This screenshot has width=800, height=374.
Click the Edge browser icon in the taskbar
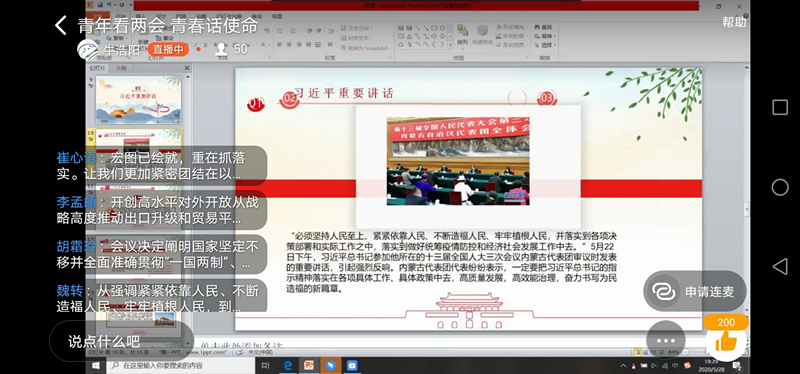[287, 365]
